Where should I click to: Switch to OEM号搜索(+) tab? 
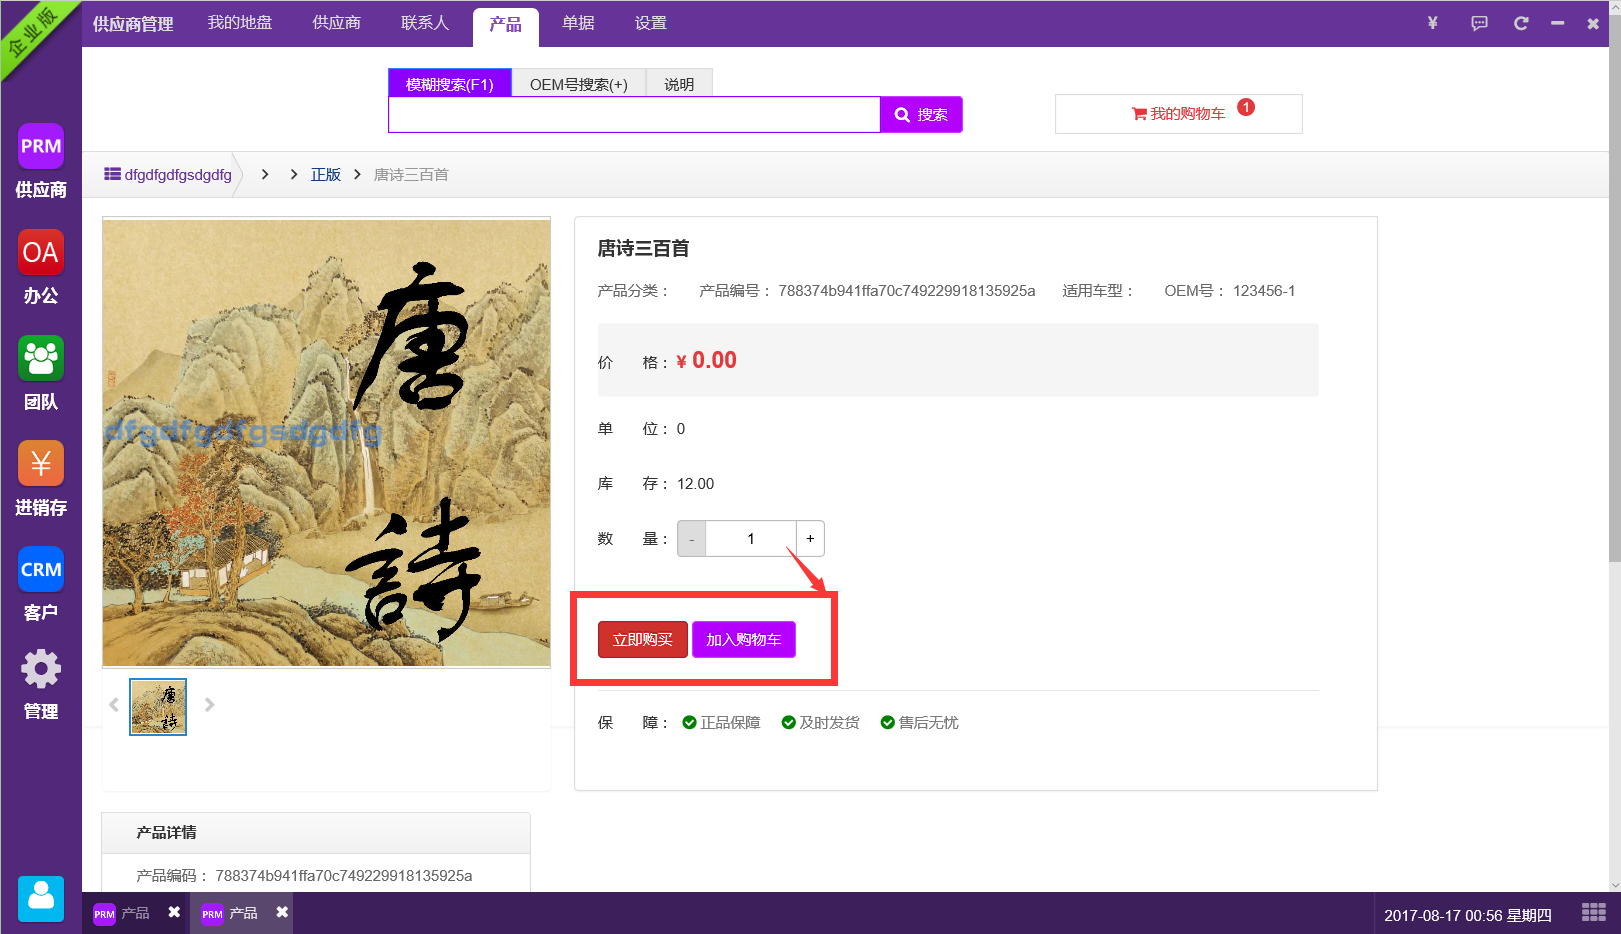(x=579, y=83)
